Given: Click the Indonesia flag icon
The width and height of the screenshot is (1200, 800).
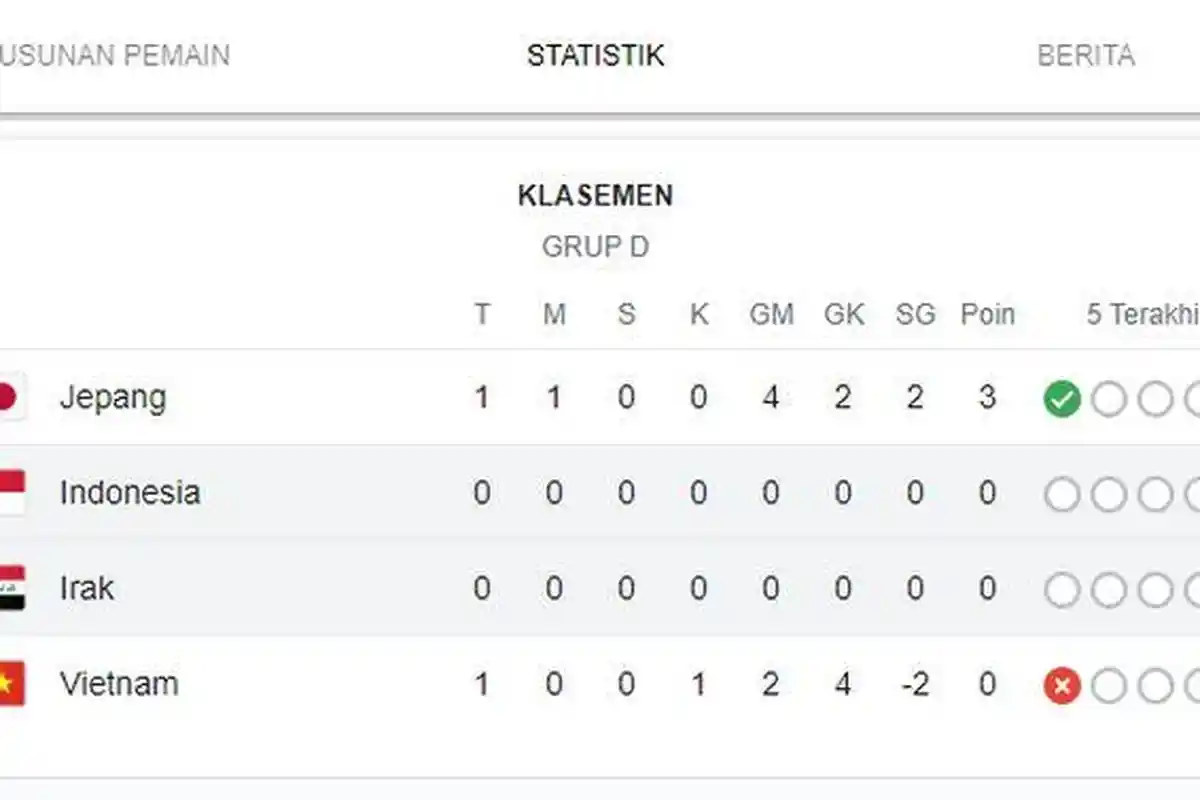Looking at the screenshot, I should pos(10,492).
